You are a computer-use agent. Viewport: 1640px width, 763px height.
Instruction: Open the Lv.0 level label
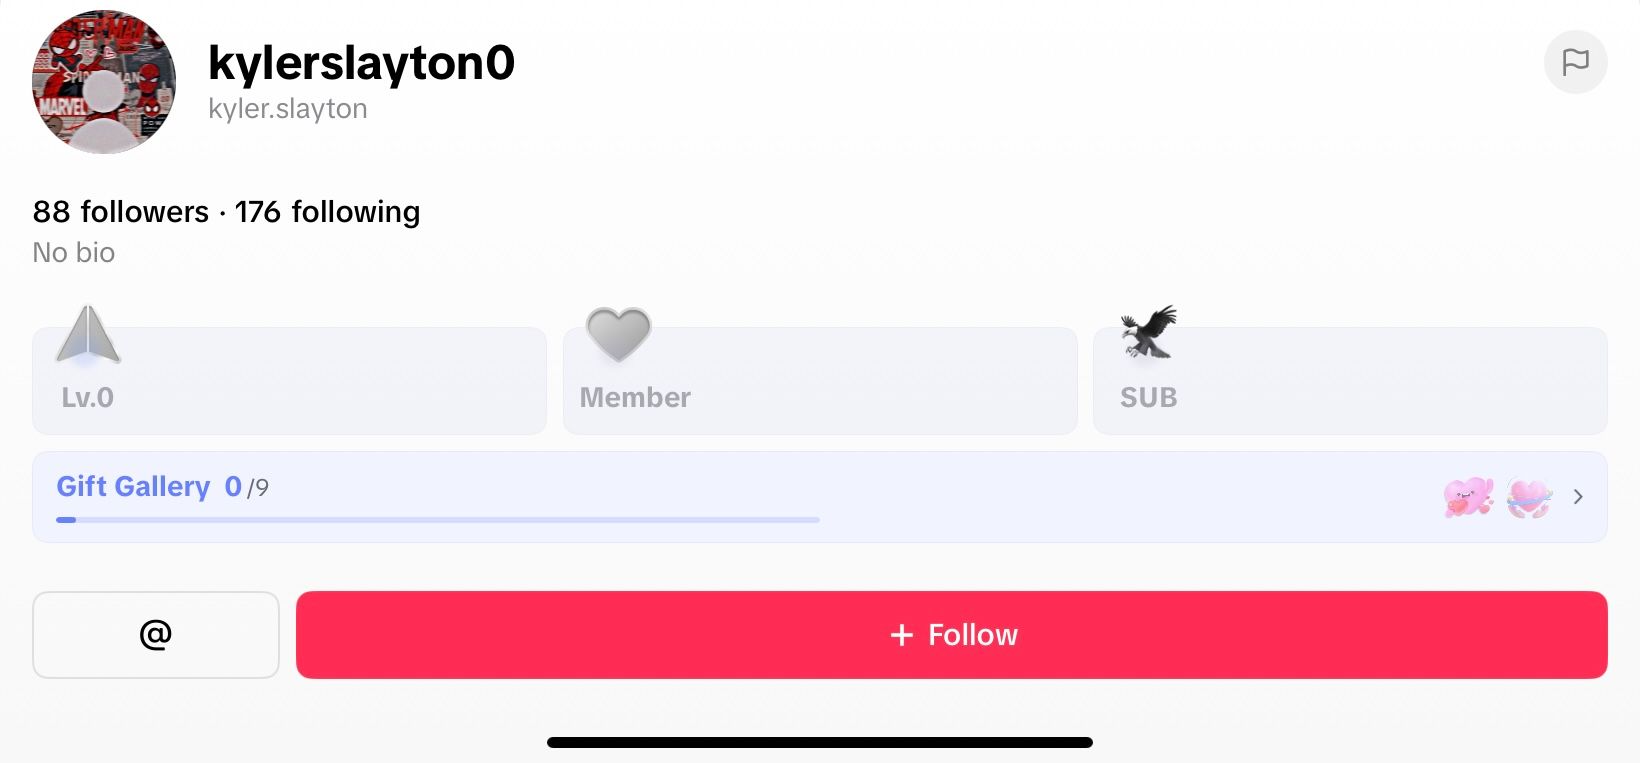88,398
